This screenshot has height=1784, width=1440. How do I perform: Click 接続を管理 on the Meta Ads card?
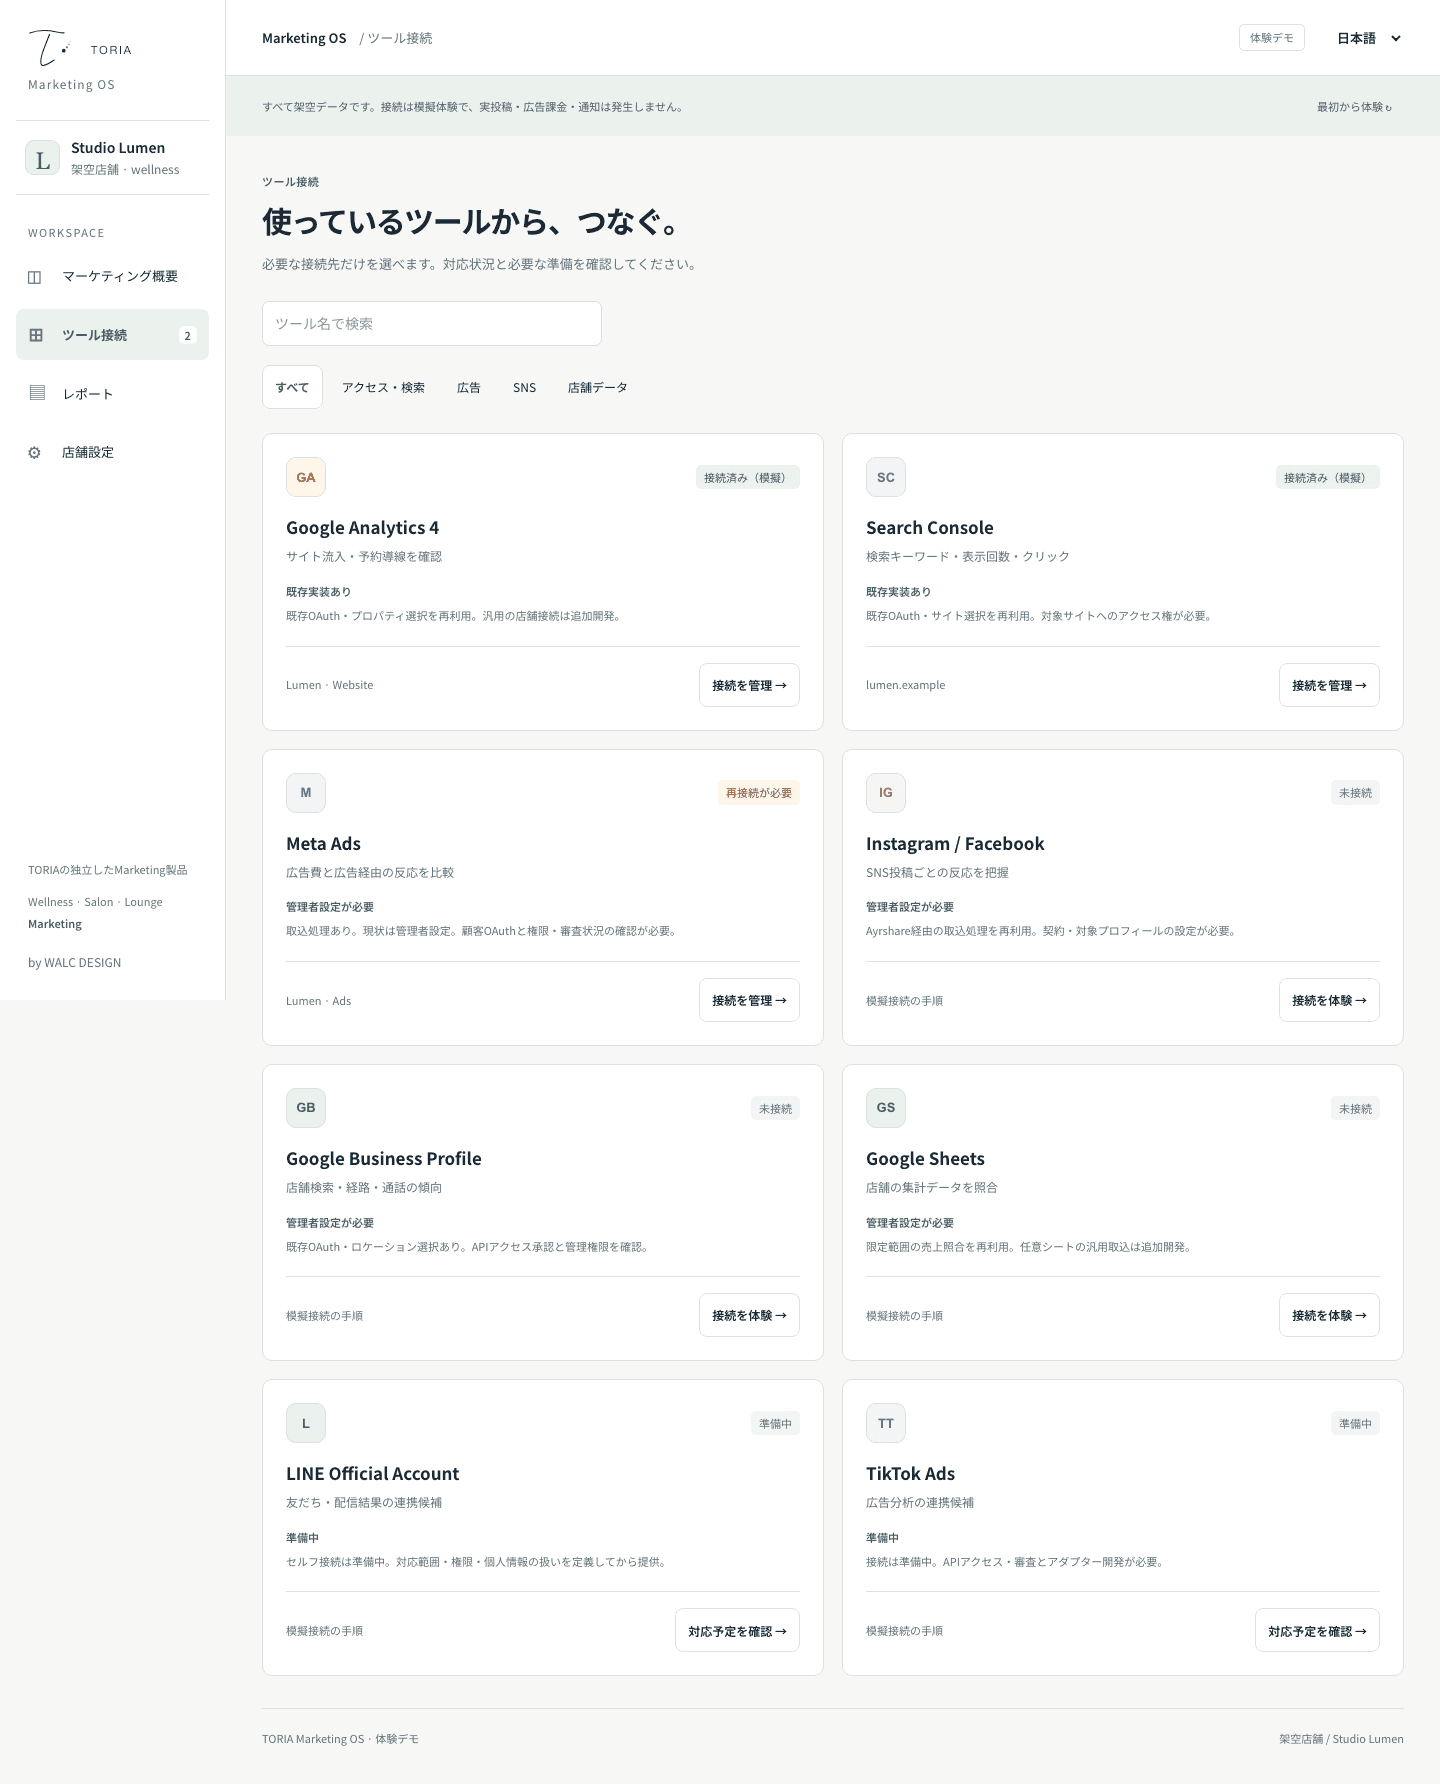pyautogui.click(x=749, y=1000)
